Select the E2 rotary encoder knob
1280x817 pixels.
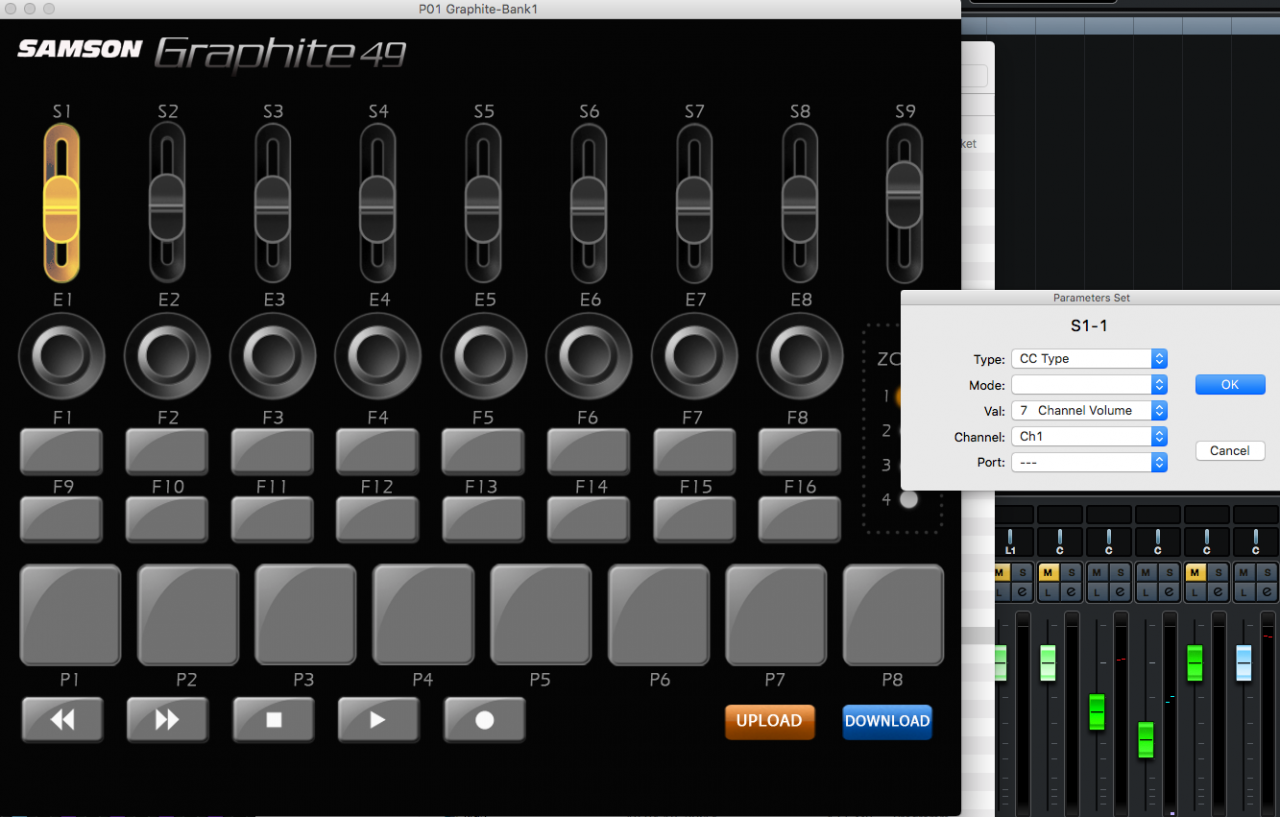tap(167, 356)
